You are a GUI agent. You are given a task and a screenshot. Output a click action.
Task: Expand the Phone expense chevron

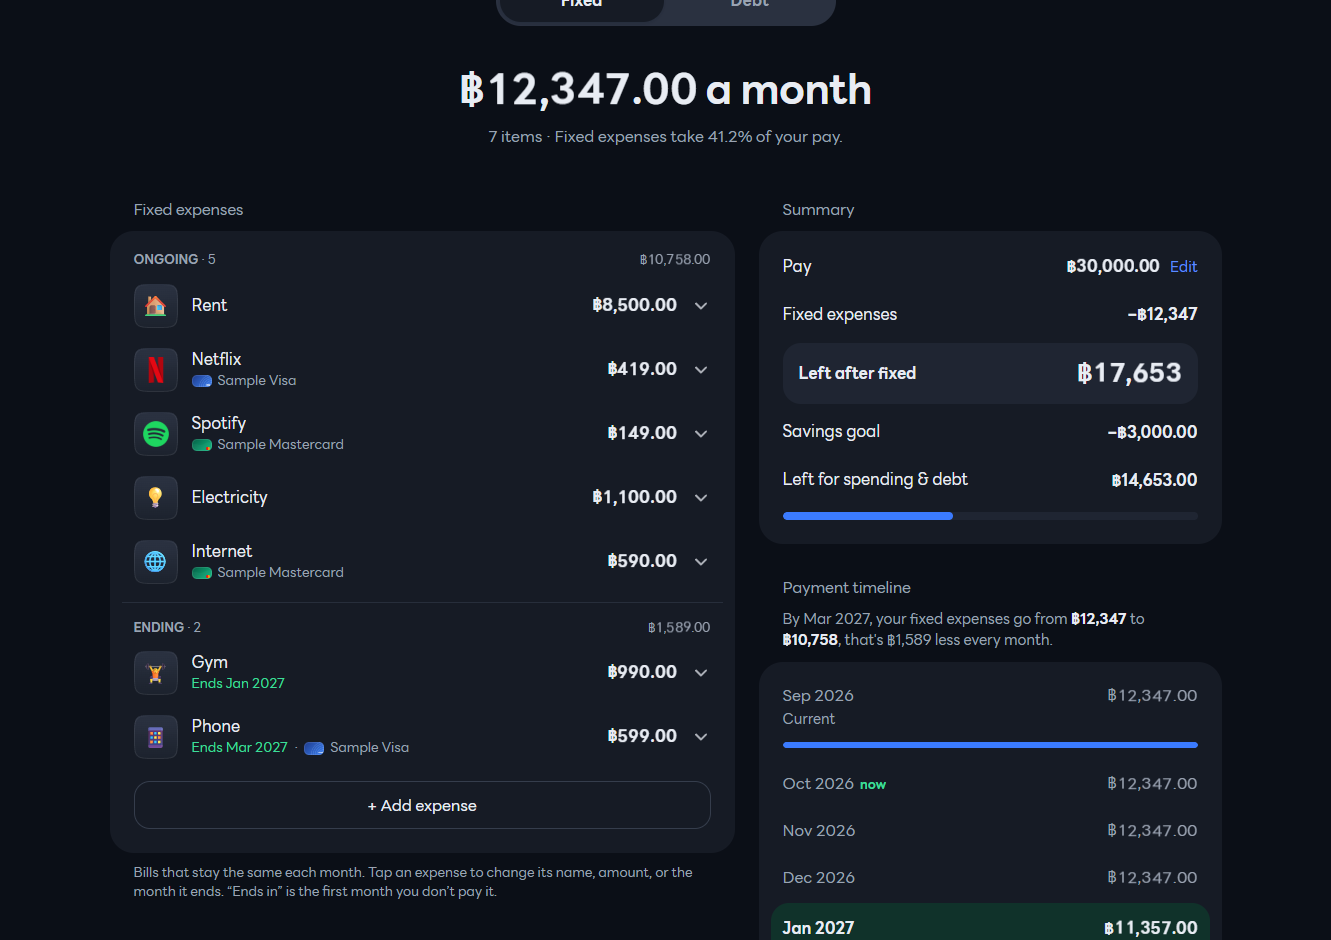click(701, 737)
